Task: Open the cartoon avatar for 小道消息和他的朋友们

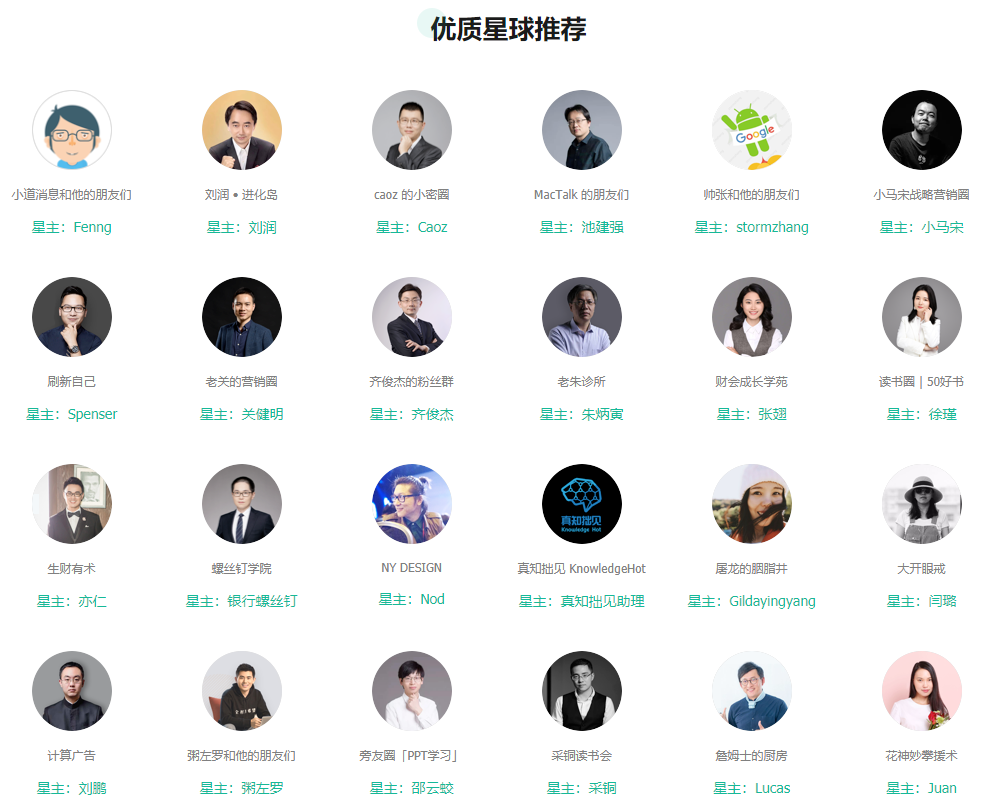Action: (72, 130)
